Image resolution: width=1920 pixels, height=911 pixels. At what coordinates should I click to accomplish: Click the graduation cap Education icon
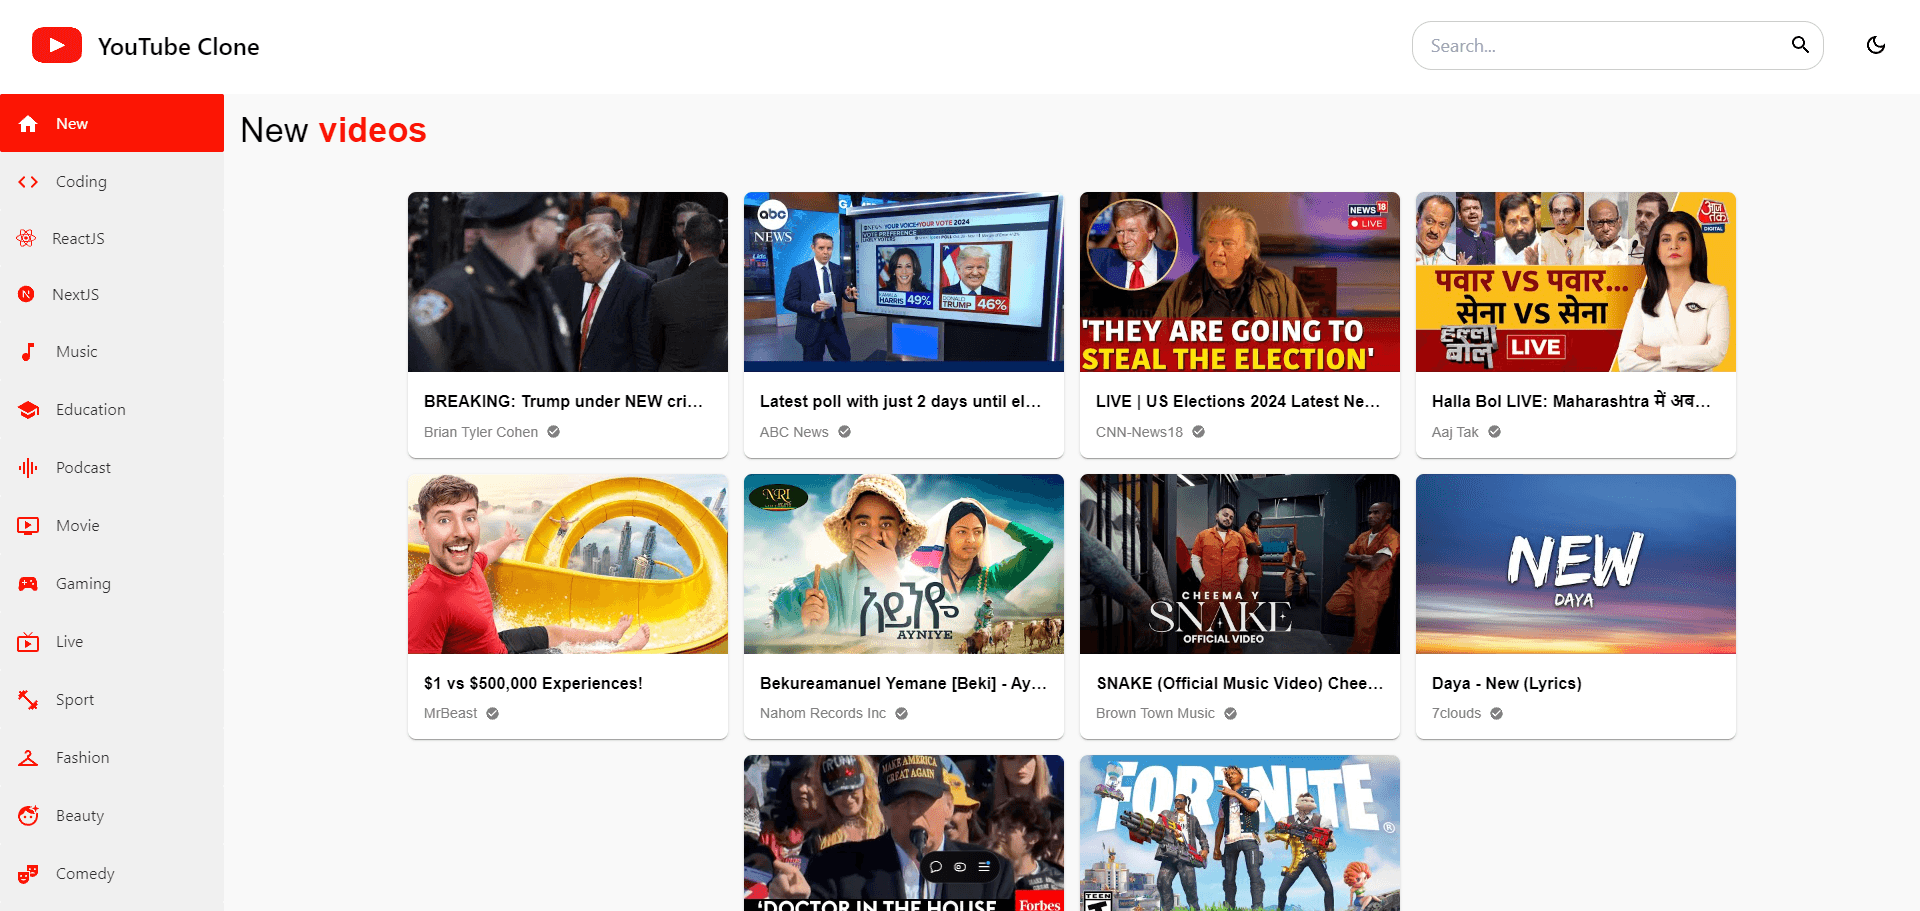click(x=28, y=410)
